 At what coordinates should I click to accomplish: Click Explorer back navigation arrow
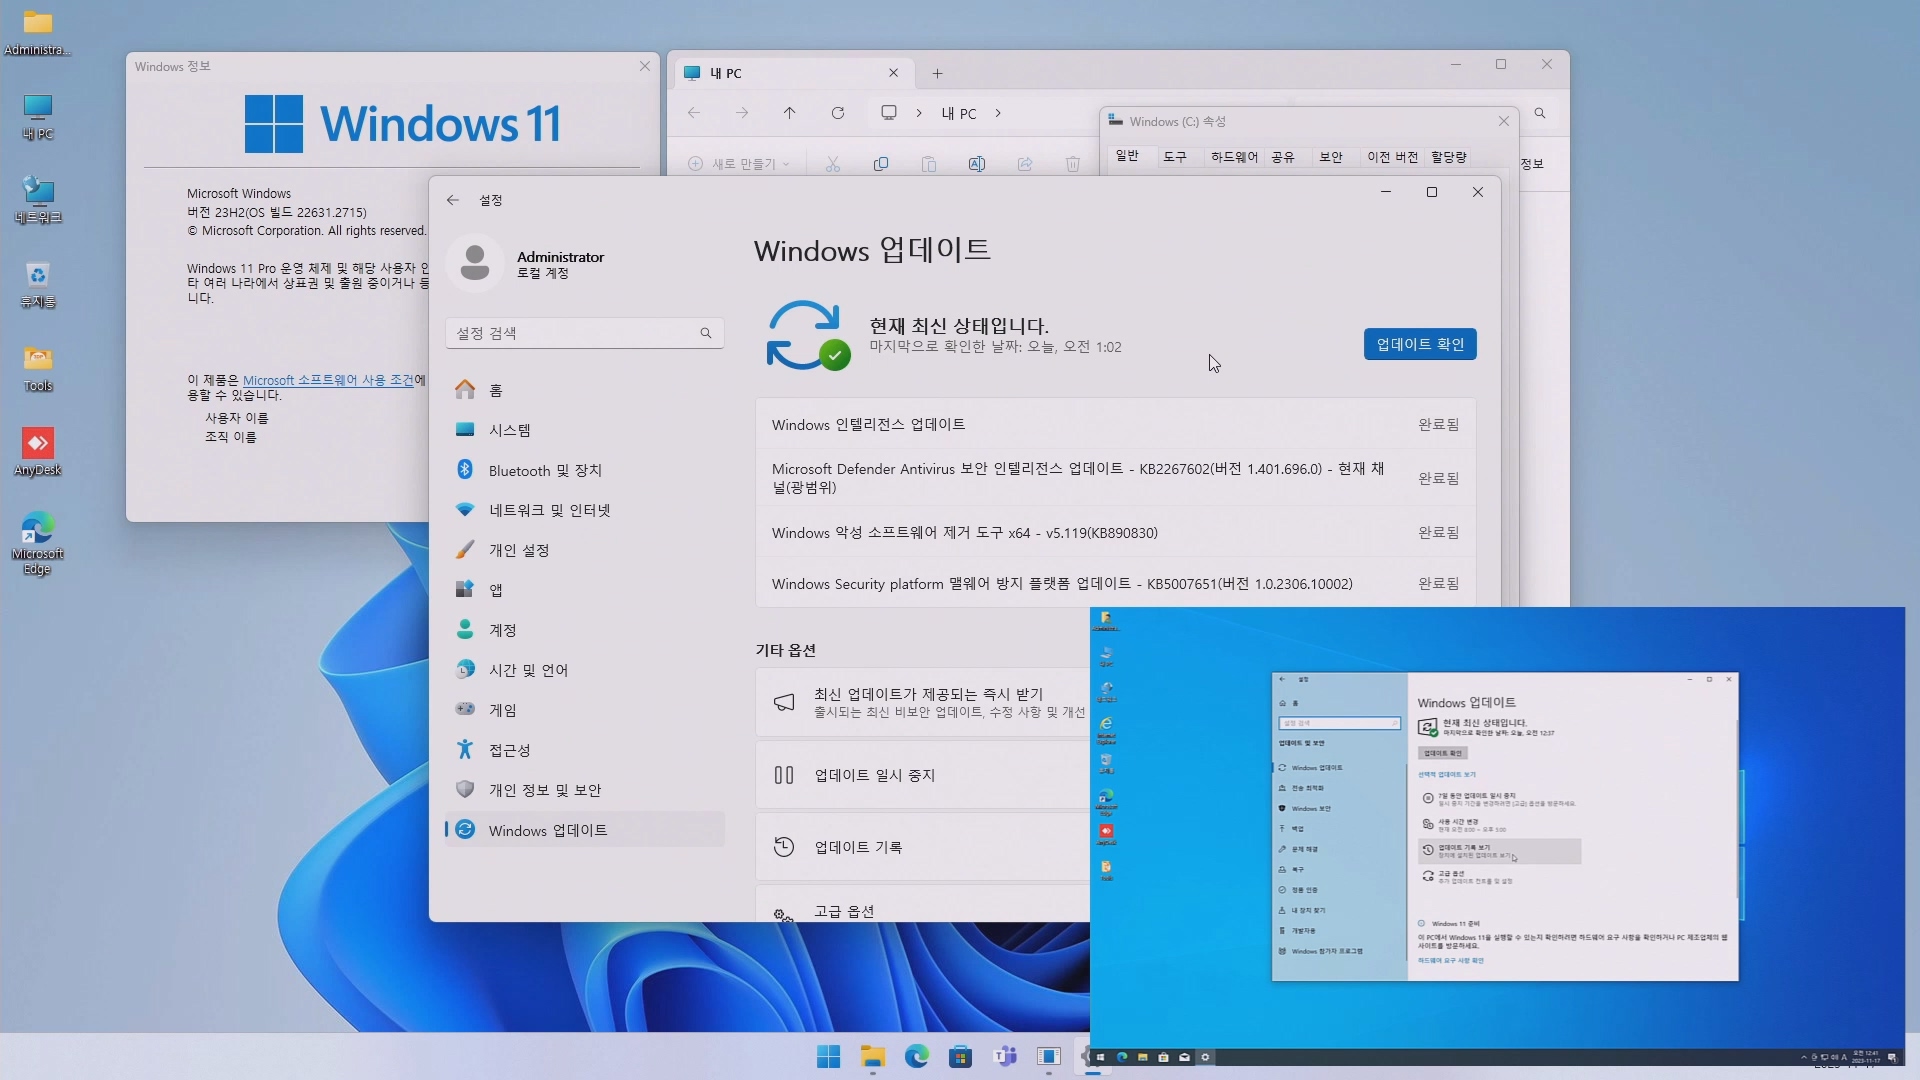(694, 113)
